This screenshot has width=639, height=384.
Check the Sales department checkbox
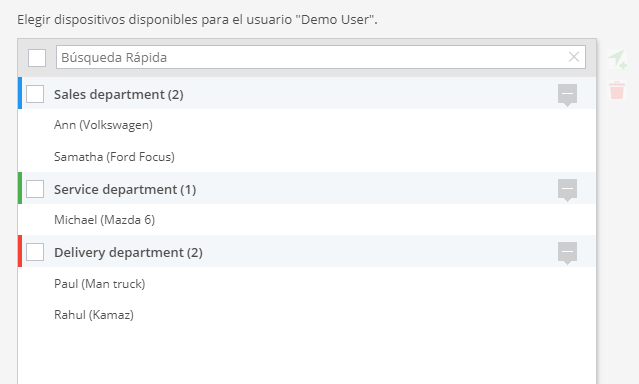[x=35, y=94]
